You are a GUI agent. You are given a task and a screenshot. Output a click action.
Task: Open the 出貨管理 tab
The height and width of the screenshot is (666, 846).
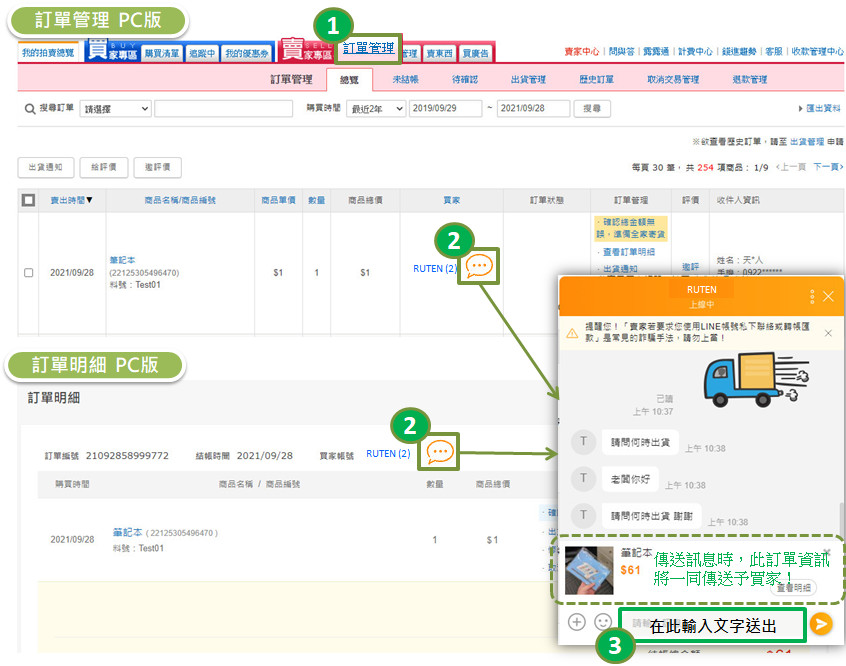(x=528, y=80)
